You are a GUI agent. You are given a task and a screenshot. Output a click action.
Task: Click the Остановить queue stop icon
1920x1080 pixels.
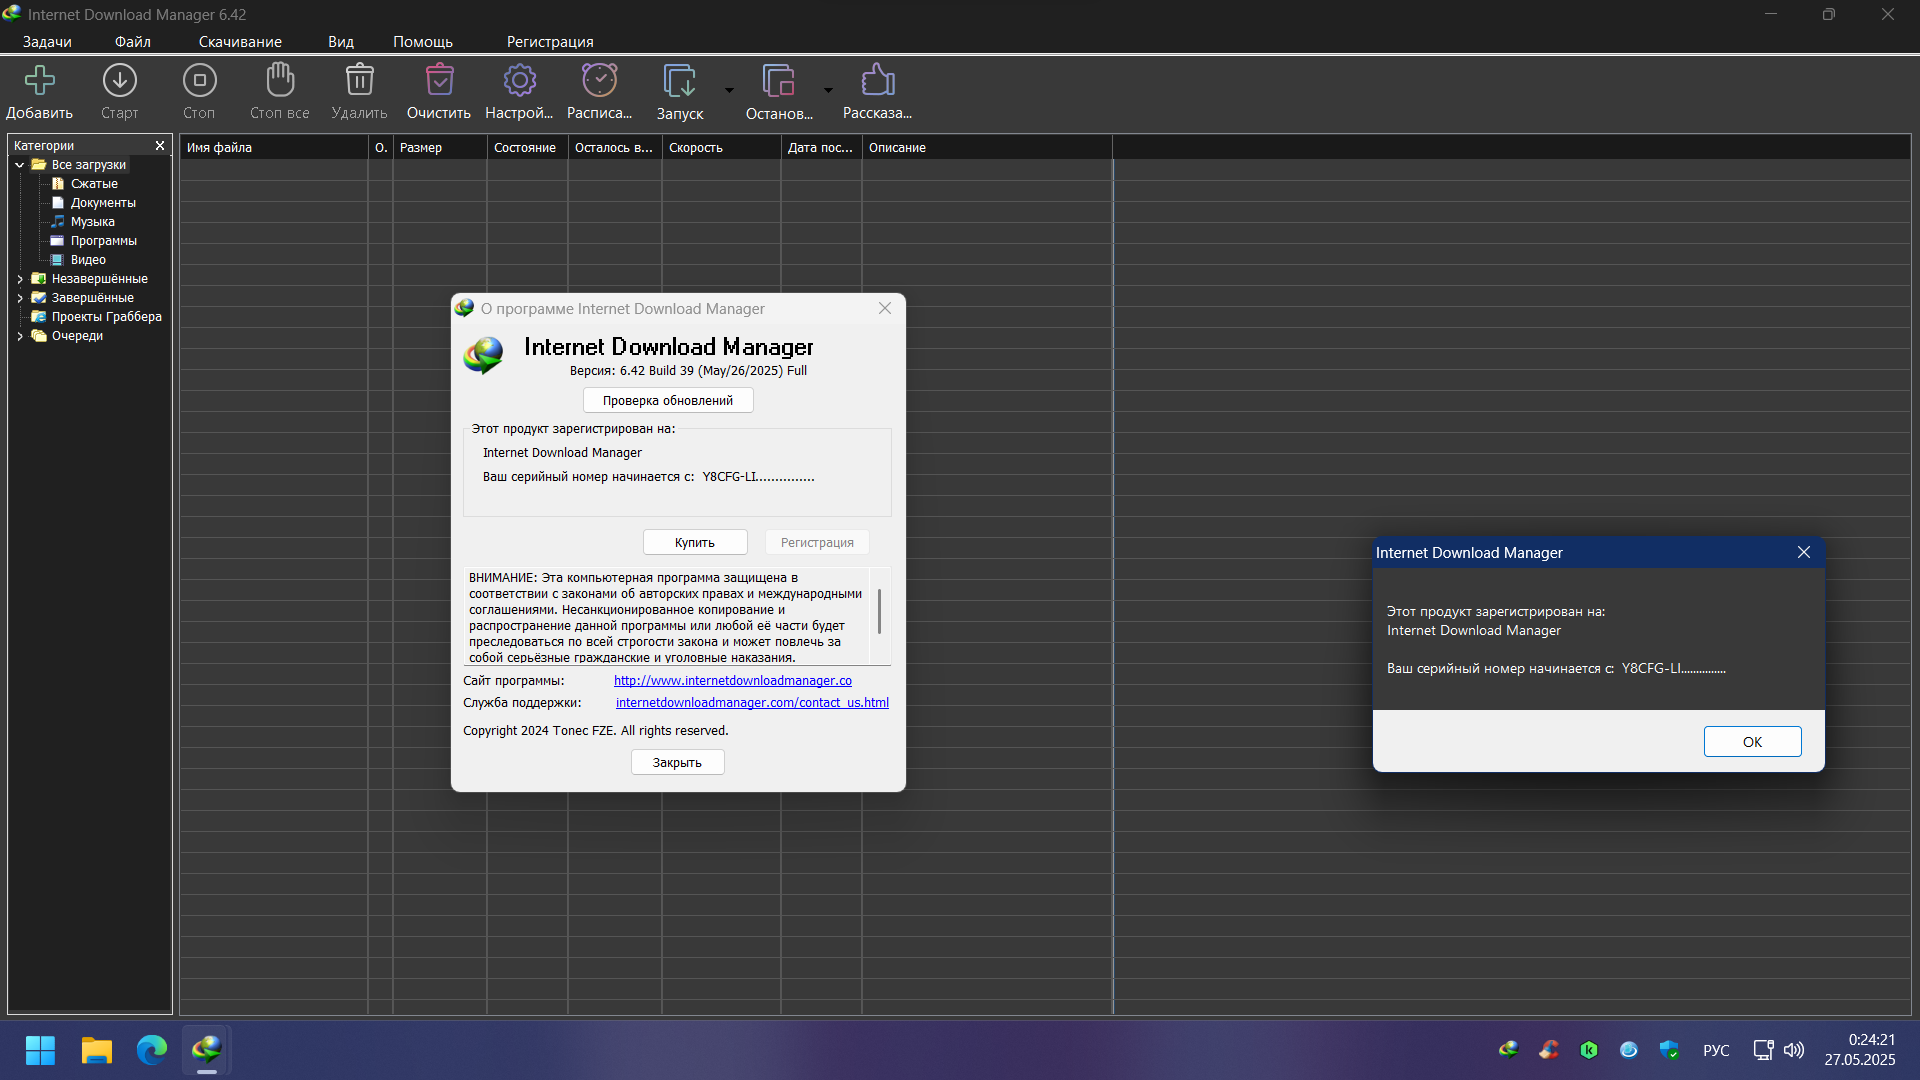[x=779, y=80]
